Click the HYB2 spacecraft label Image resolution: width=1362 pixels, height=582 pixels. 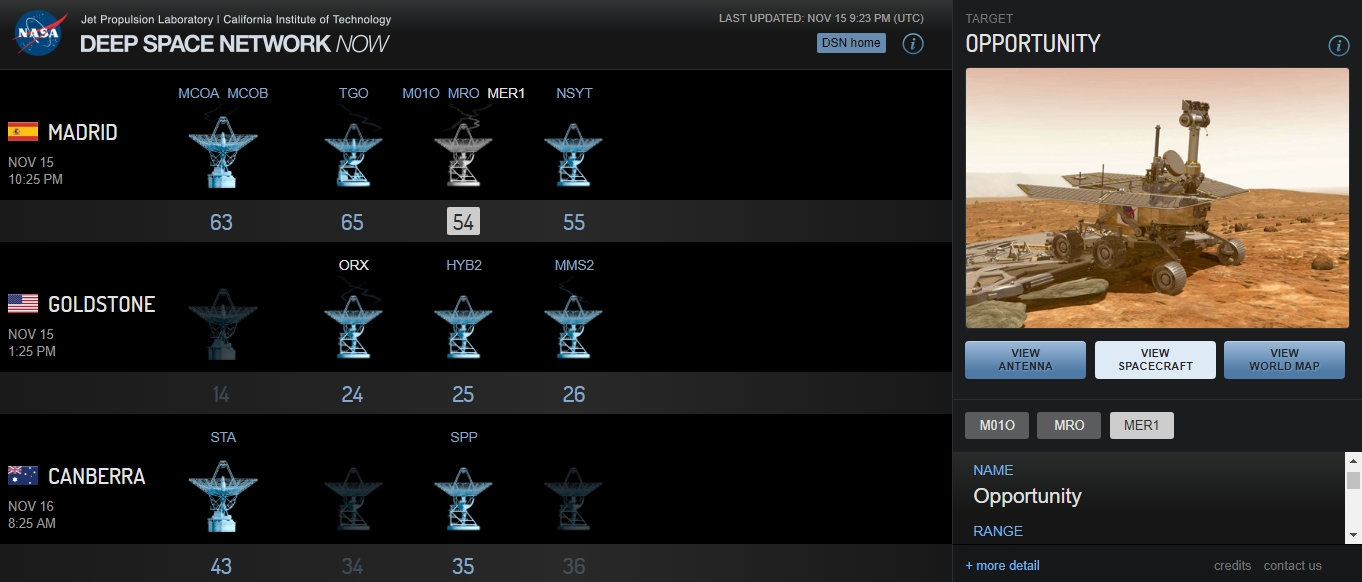pyautogui.click(x=464, y=265)
